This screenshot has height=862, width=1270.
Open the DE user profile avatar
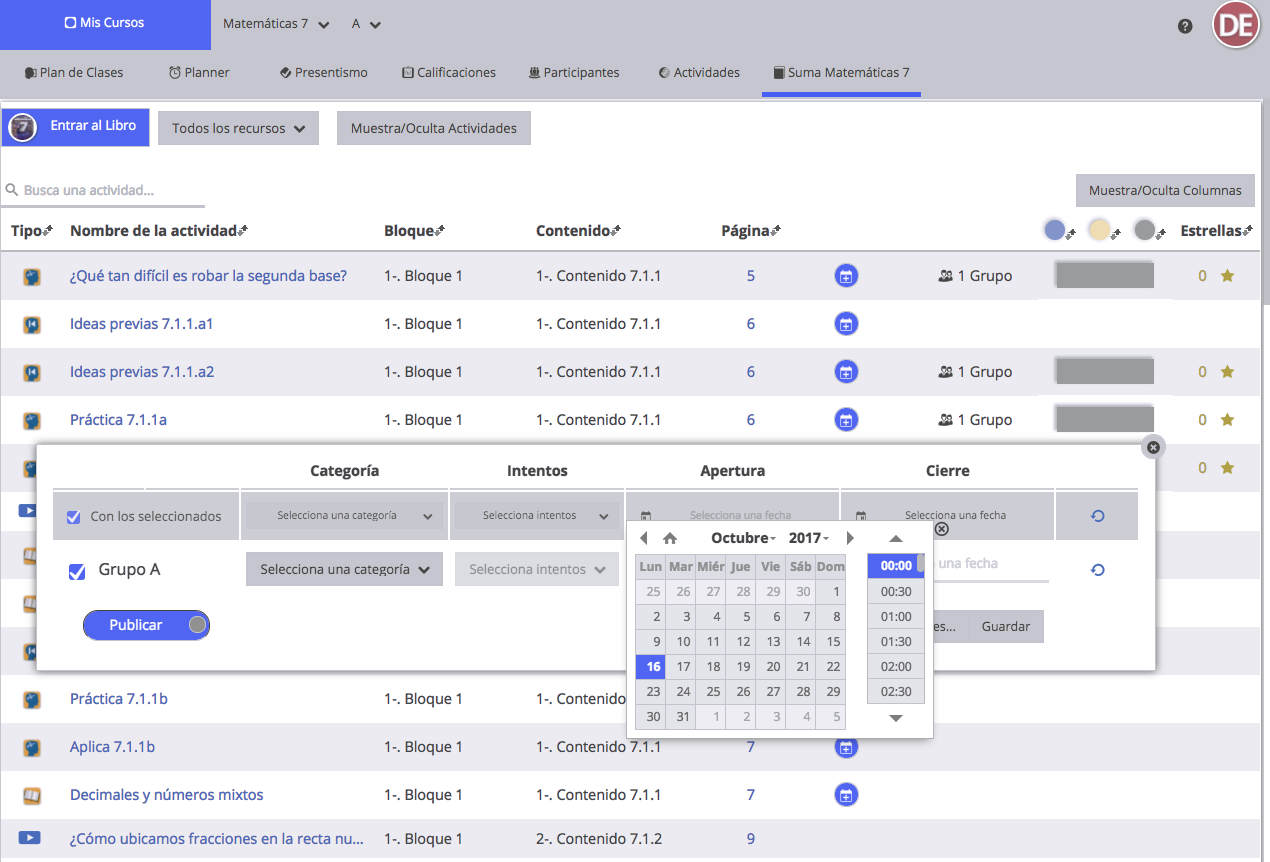(x=1235, y=26)
